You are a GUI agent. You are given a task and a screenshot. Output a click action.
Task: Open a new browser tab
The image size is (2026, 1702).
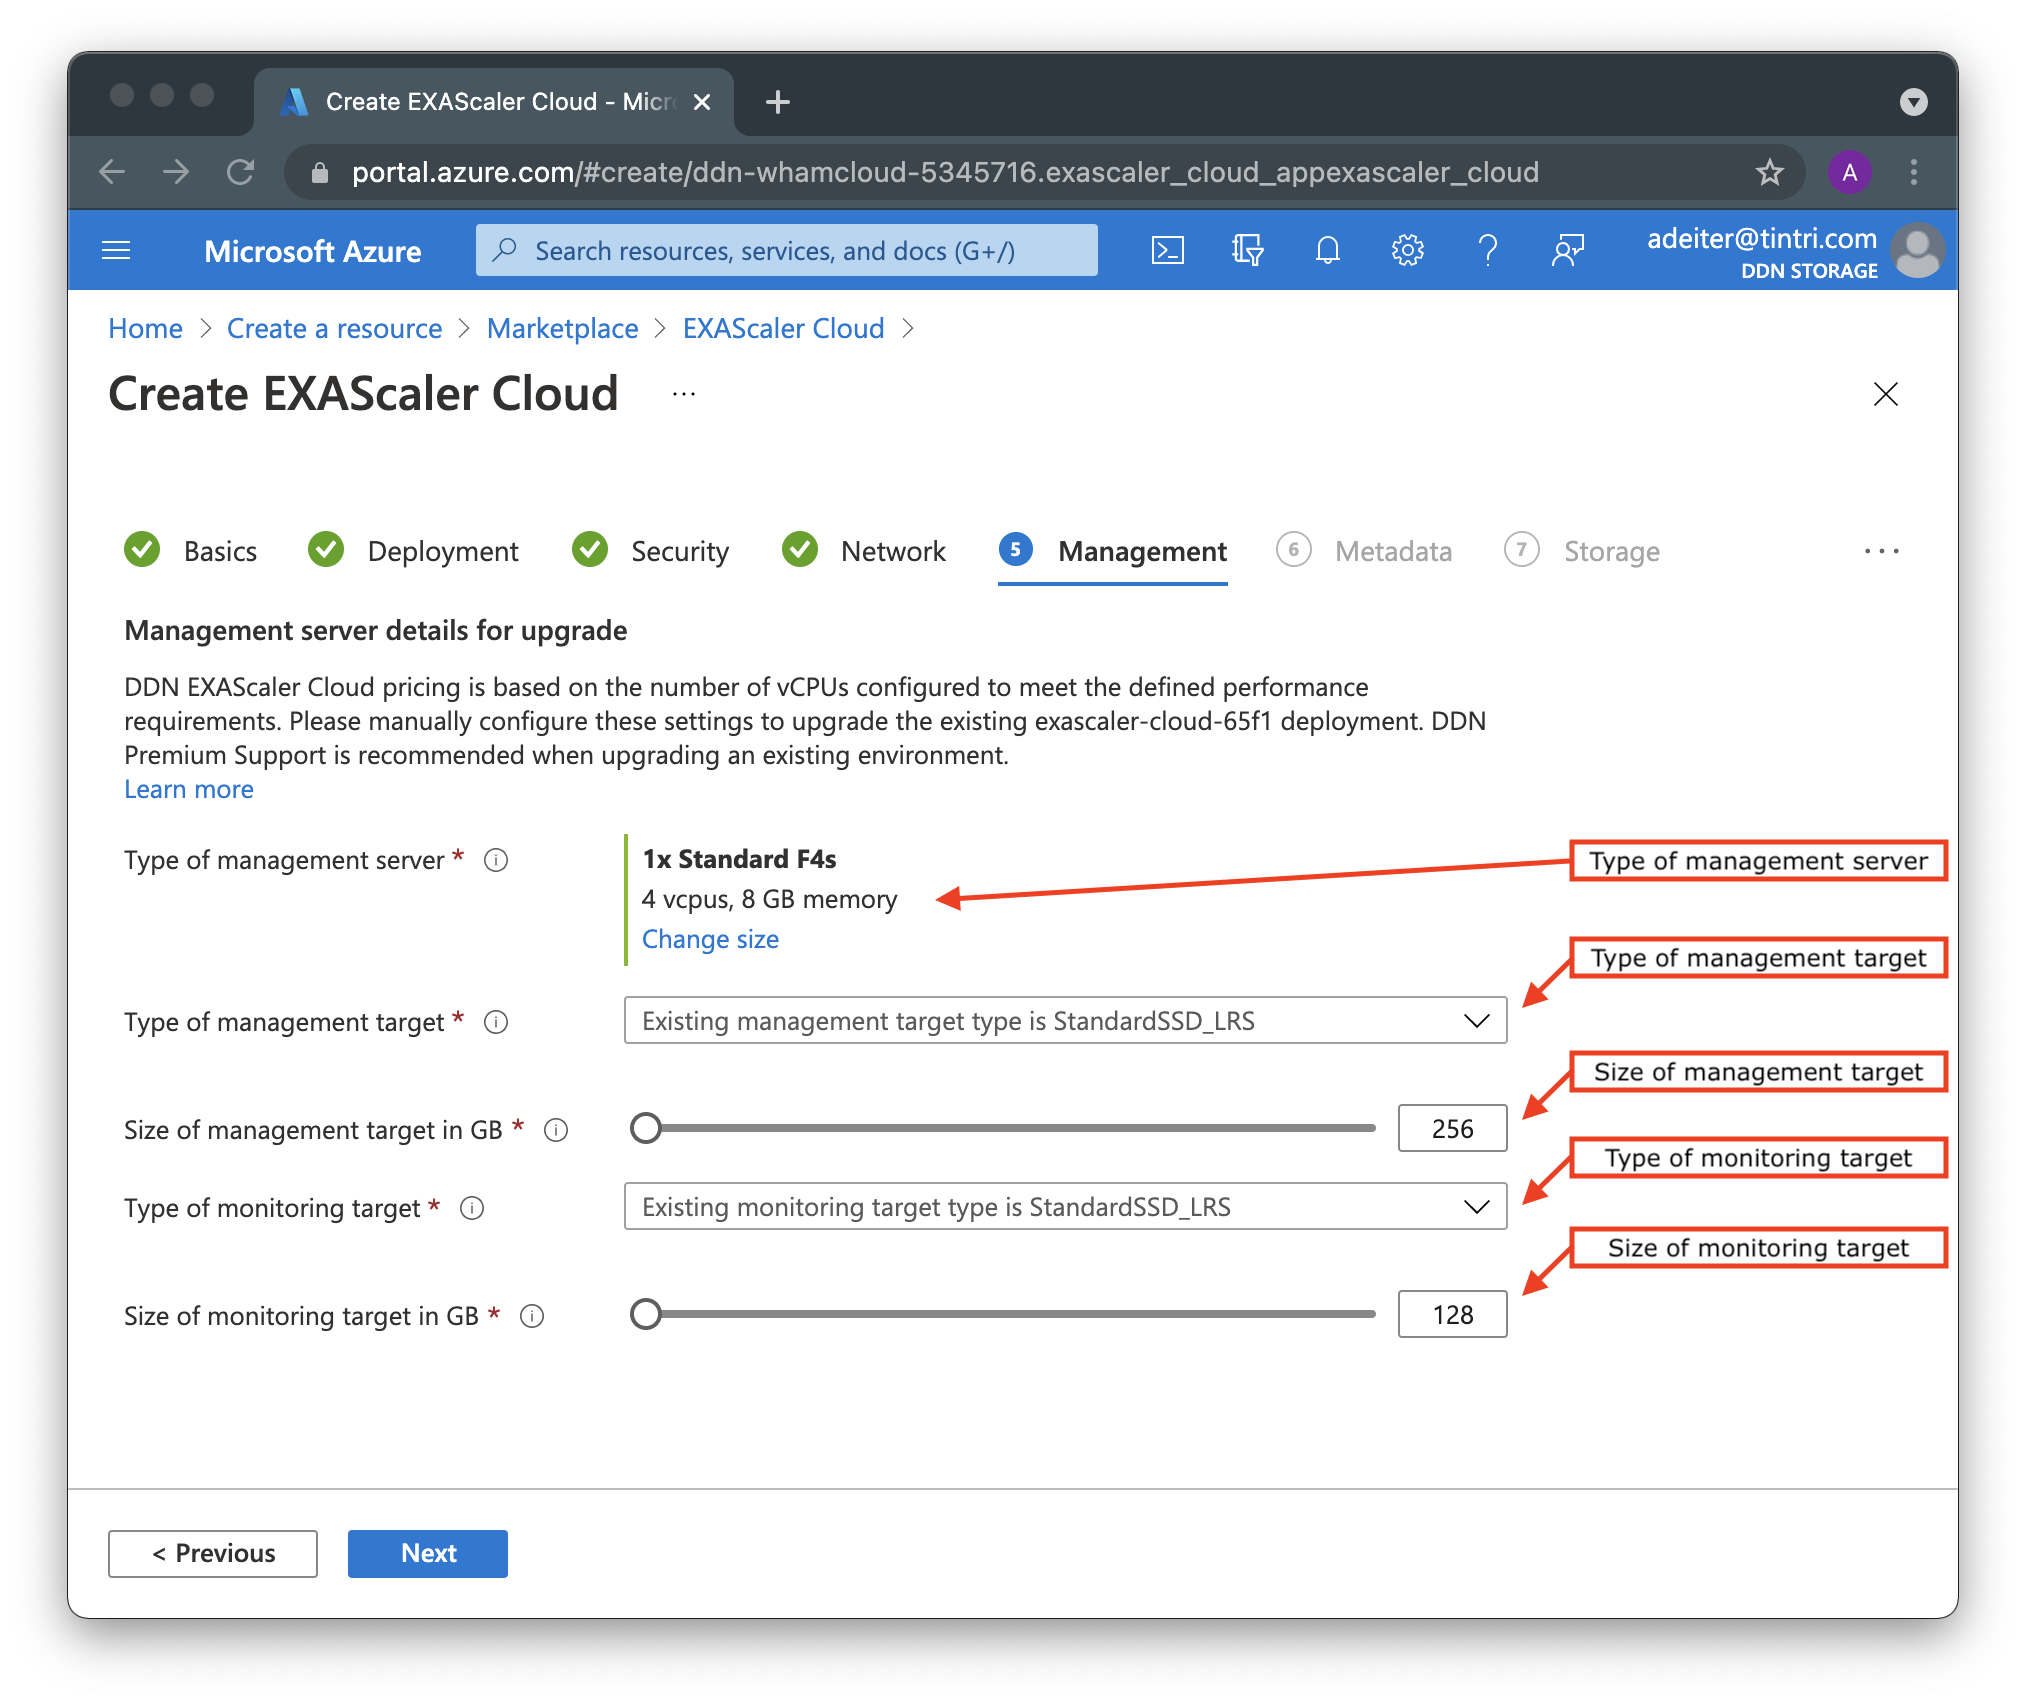pos(777,102)
